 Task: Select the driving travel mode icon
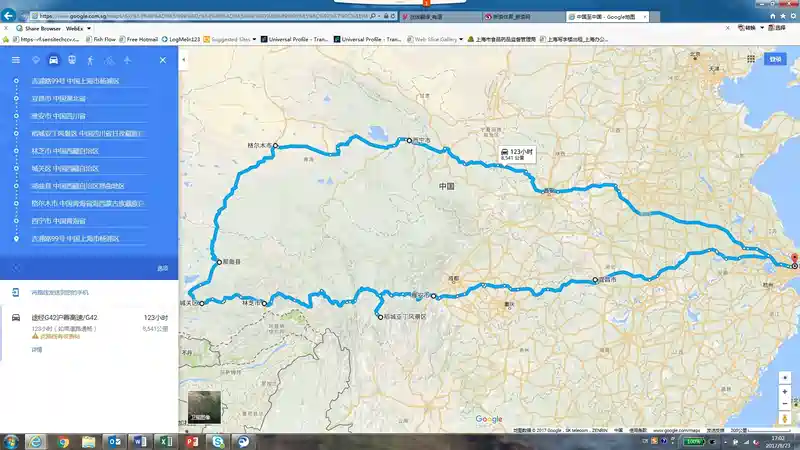[56, 60]
